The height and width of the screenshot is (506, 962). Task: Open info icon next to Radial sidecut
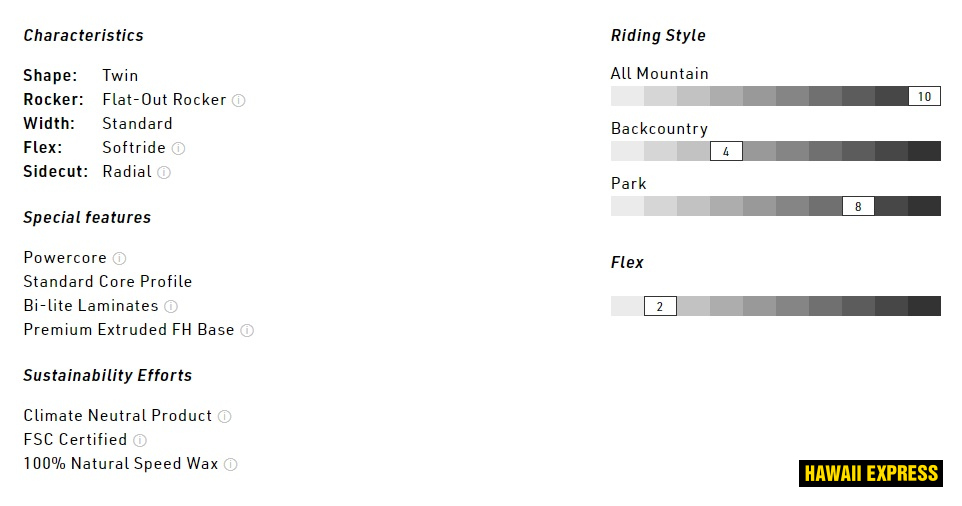(164, 172)
